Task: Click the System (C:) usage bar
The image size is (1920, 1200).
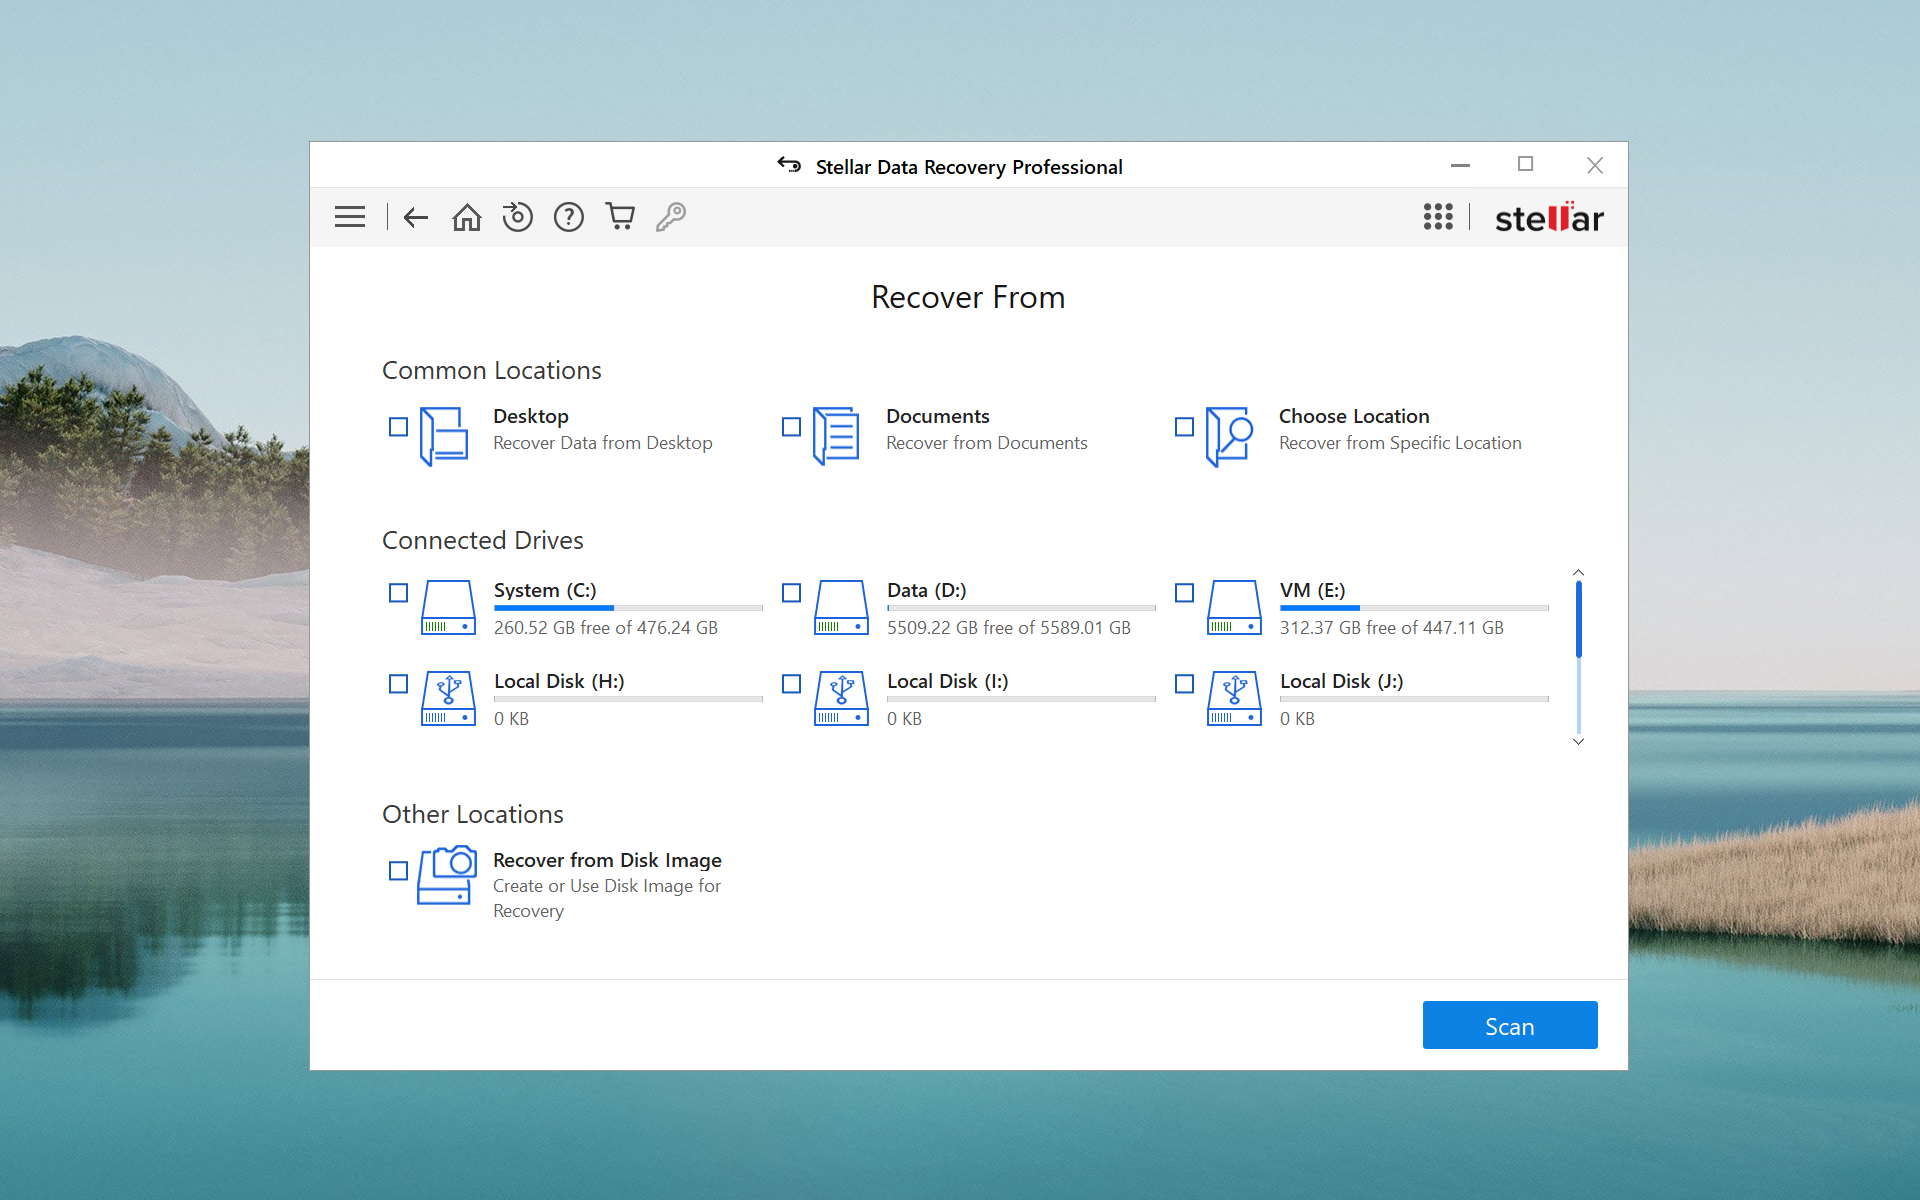Action: pyautogui.click(x=628, y=608)
